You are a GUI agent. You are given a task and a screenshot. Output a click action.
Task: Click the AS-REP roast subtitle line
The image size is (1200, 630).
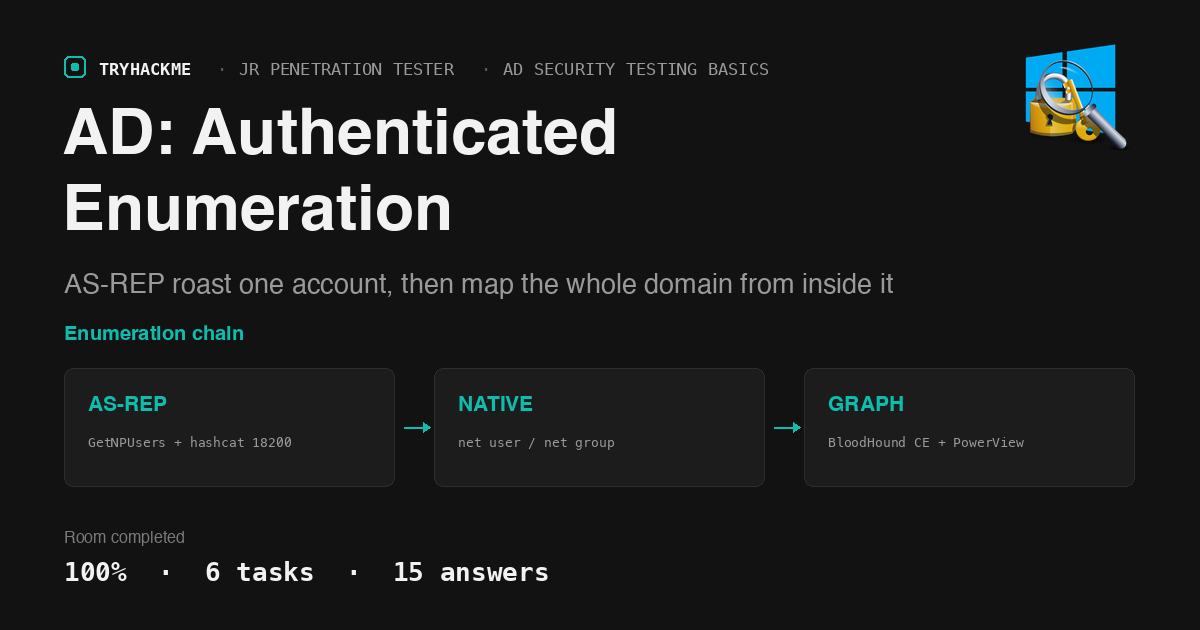[x=479, y=284]
